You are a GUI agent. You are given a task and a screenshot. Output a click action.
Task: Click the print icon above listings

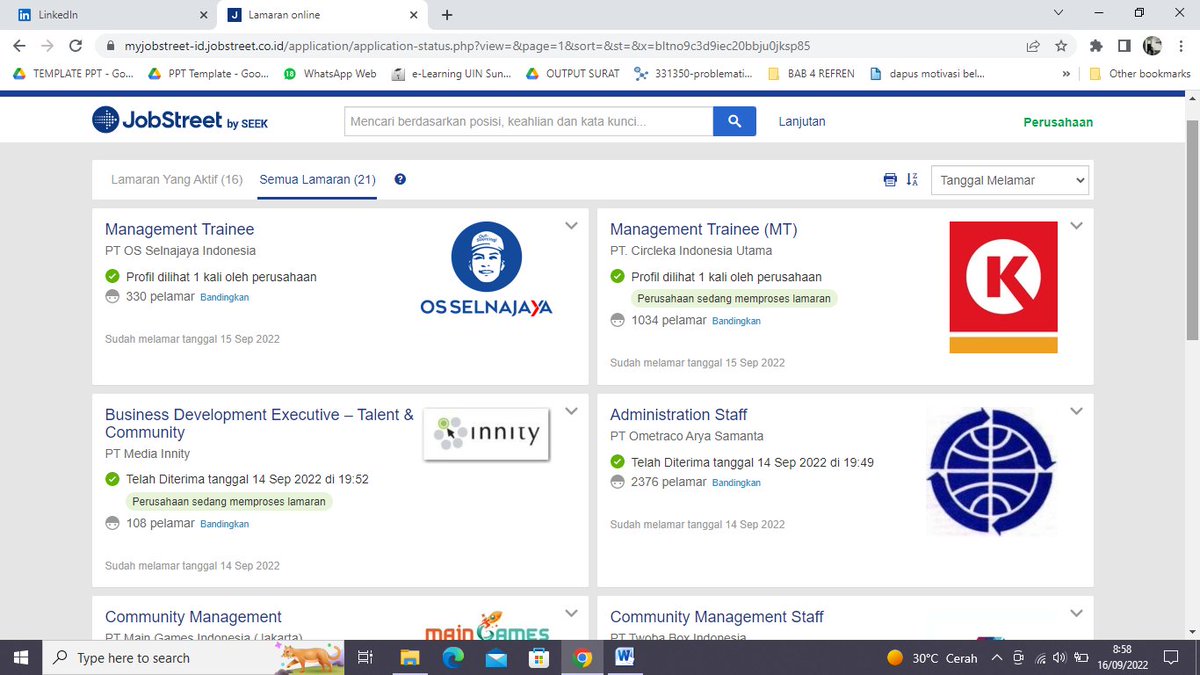[x=890, y=180]
